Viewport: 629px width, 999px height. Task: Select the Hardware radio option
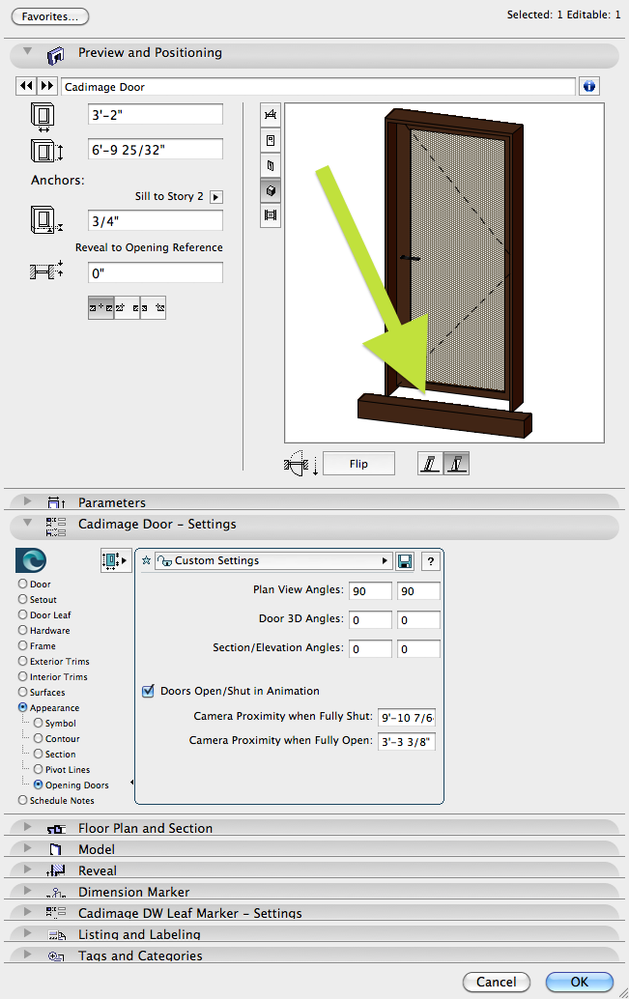[x=23, y=630]
